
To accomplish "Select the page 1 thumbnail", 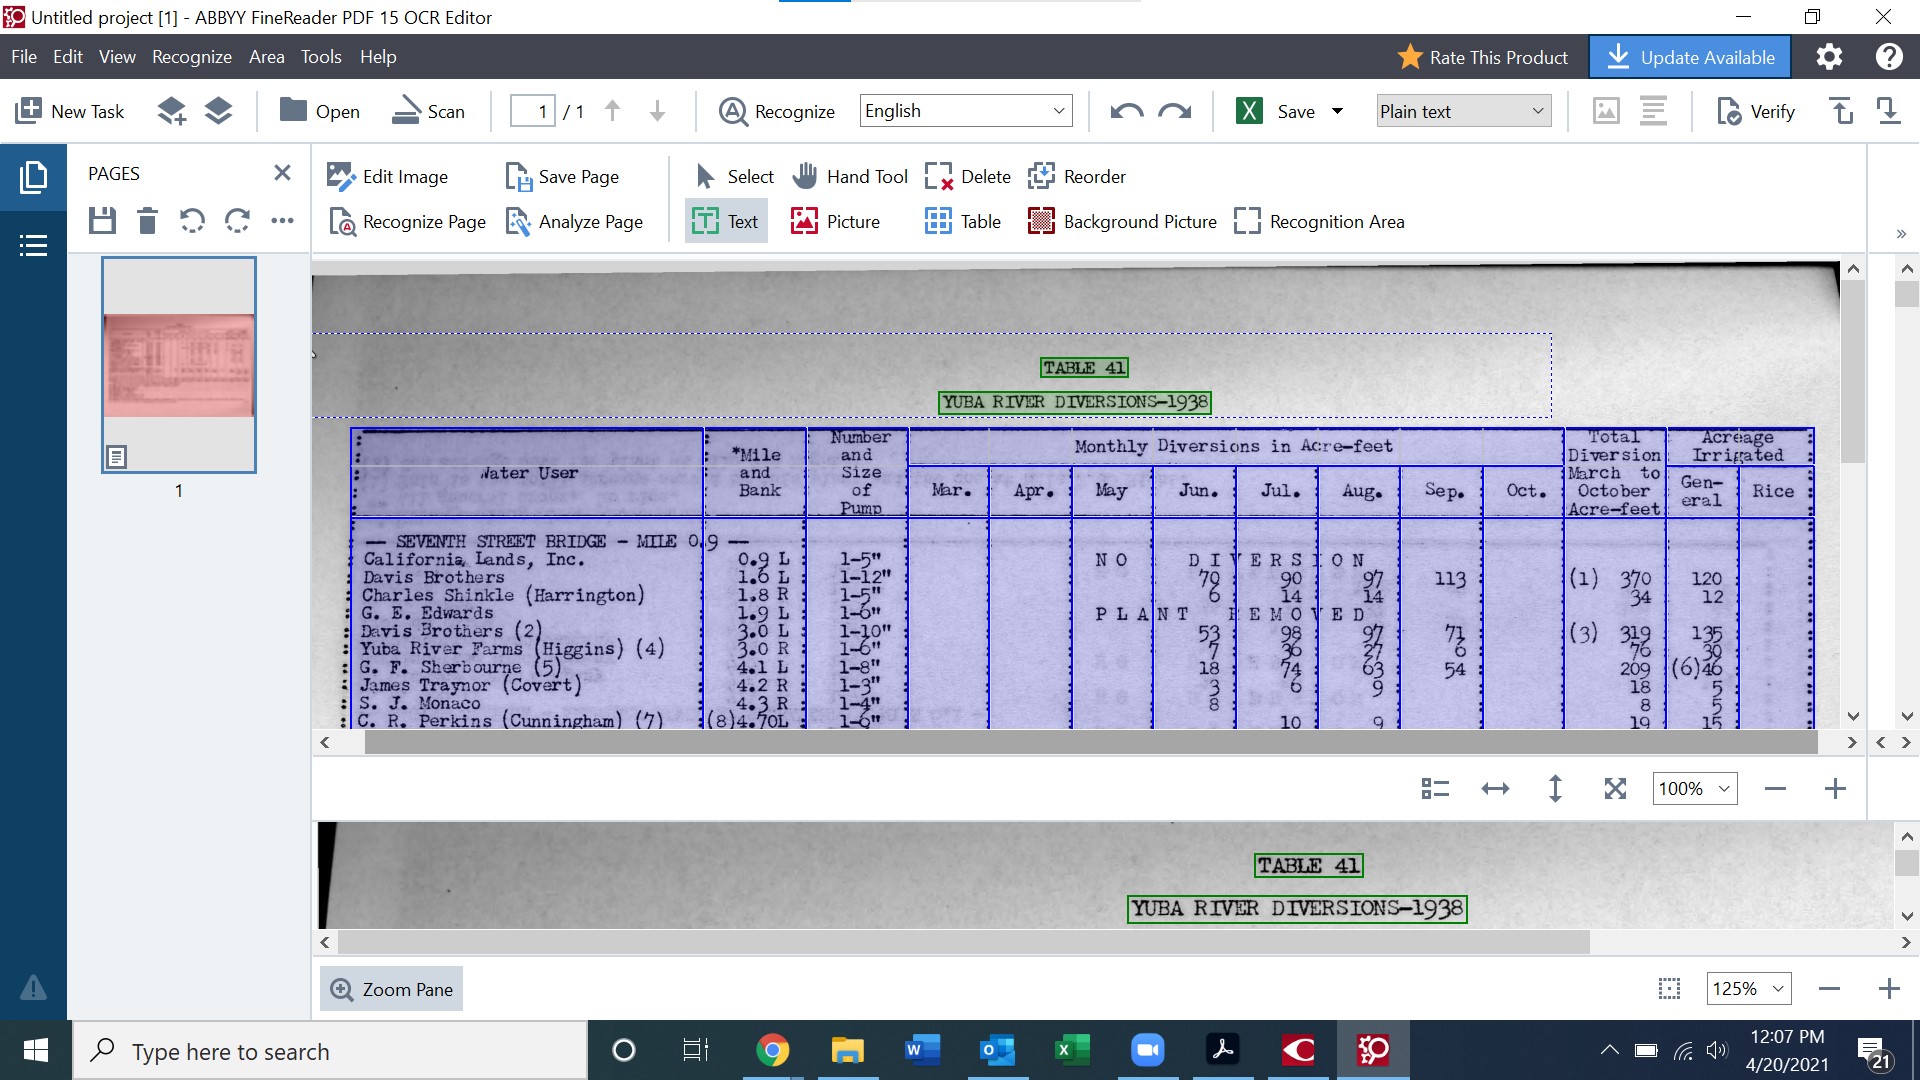I will click(x=178, y=364).
